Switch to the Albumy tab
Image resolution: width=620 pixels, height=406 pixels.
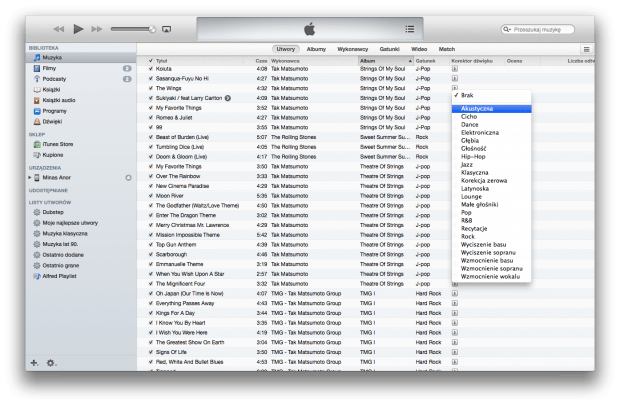316,49
